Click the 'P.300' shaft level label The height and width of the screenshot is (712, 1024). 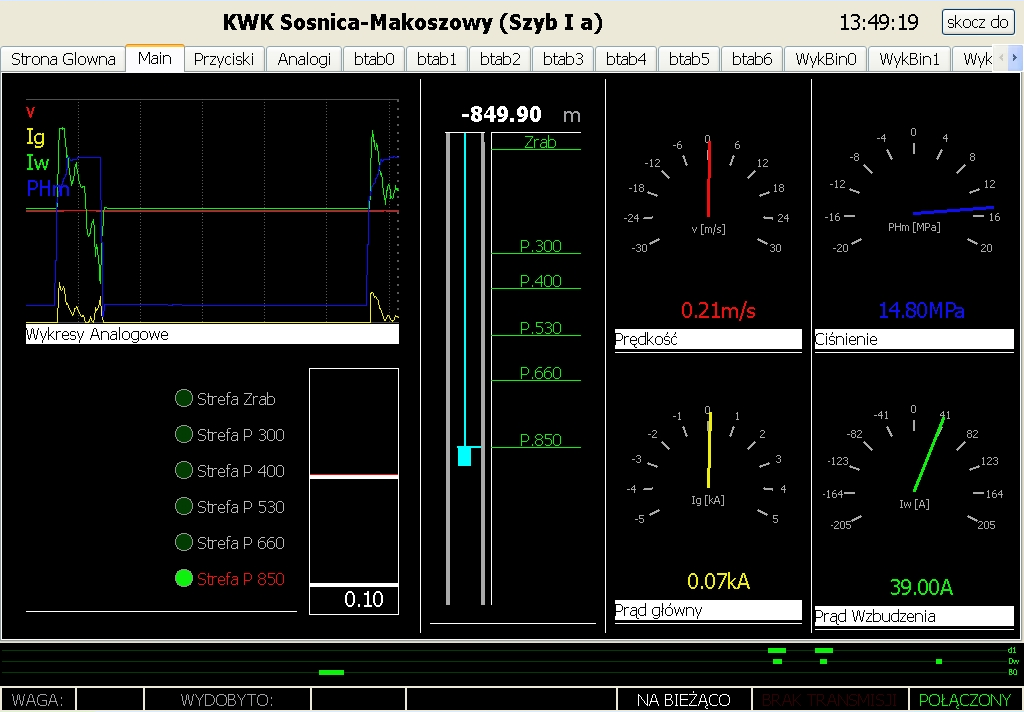click(x=541, y=246)
